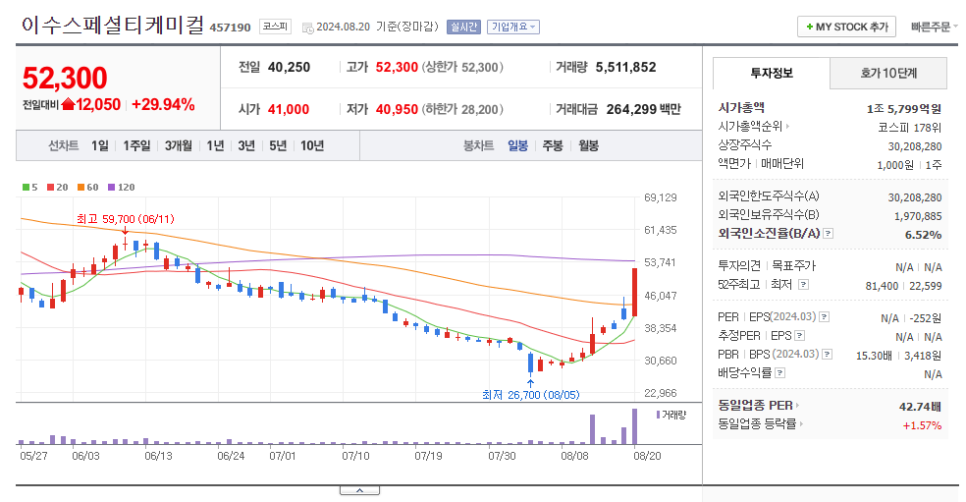Viewport: 966px width, 502px height.
Task: Click the 전일 value 40,250
Action: [x=289, y=67]
